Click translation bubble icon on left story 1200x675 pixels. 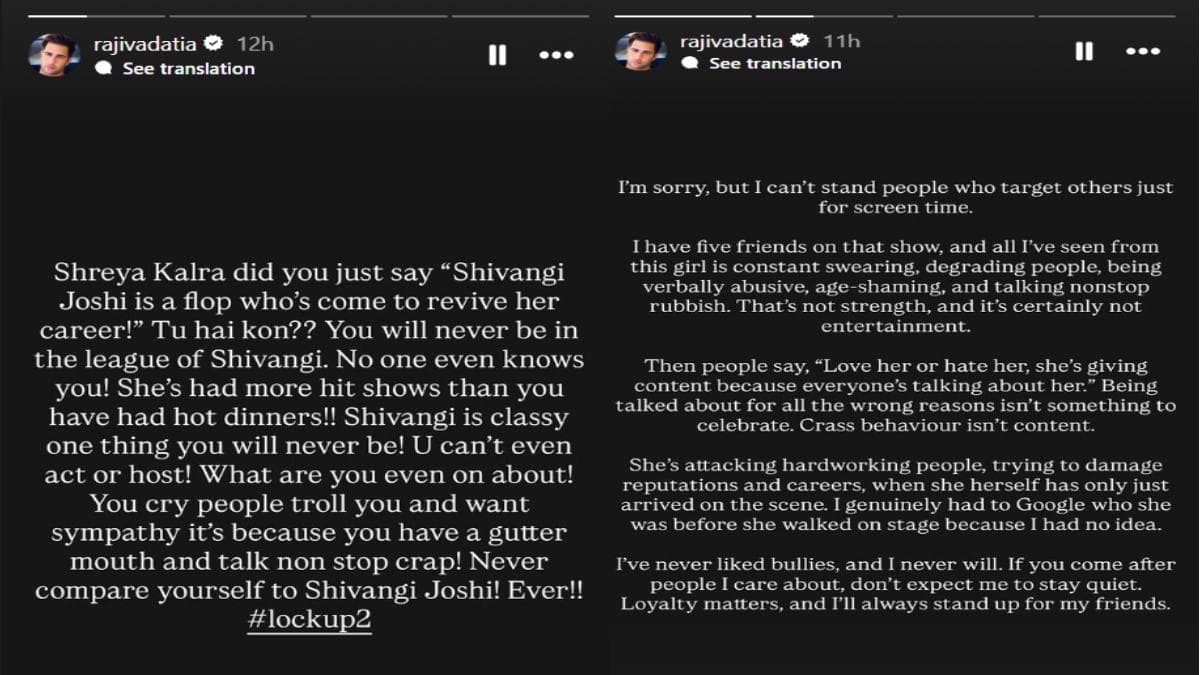(x=103, y=68)
